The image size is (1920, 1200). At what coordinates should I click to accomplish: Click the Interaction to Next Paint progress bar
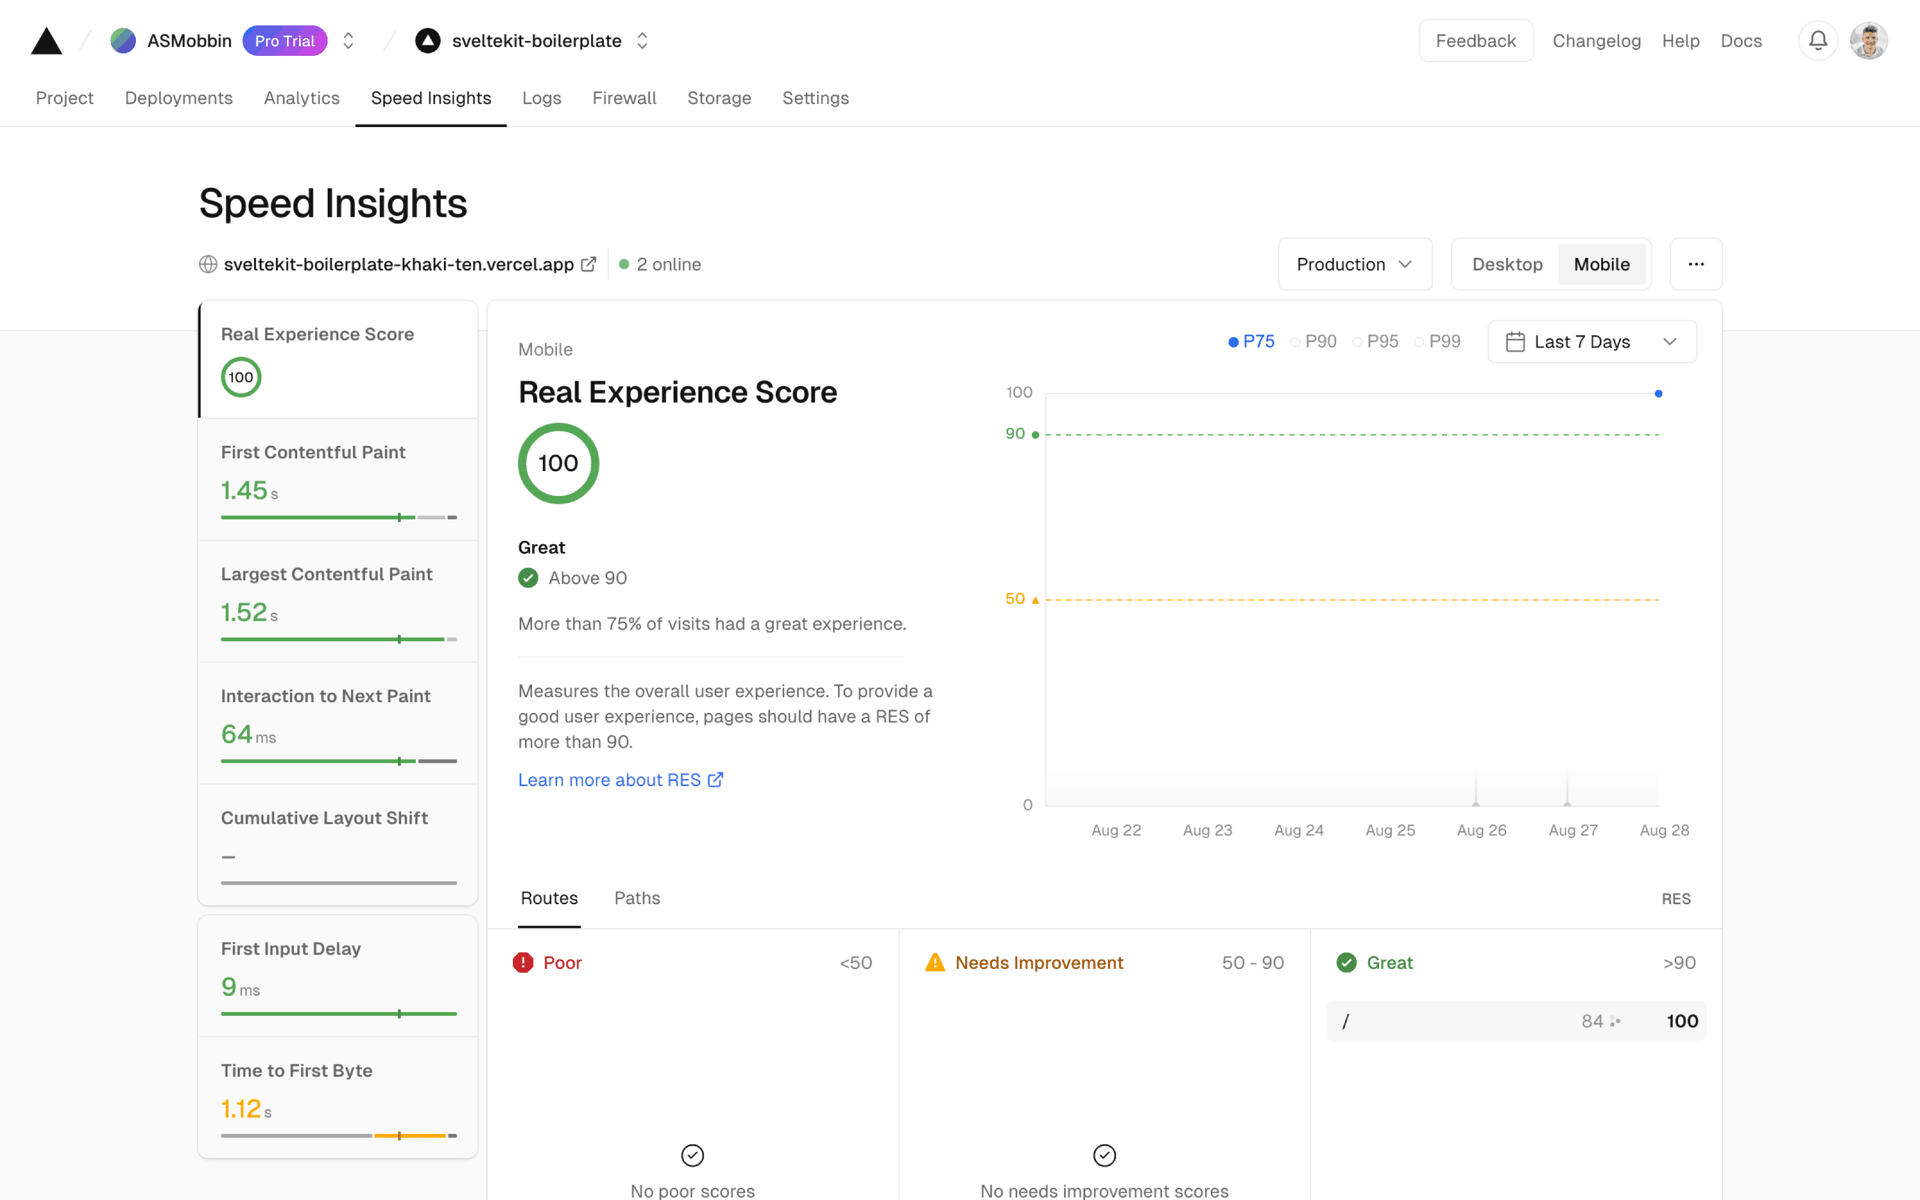339,761
